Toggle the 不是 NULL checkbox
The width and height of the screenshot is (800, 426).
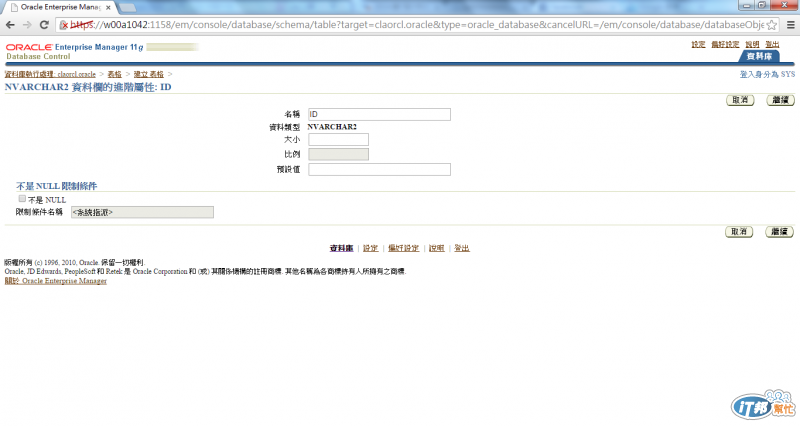click(x=22, y=198)
